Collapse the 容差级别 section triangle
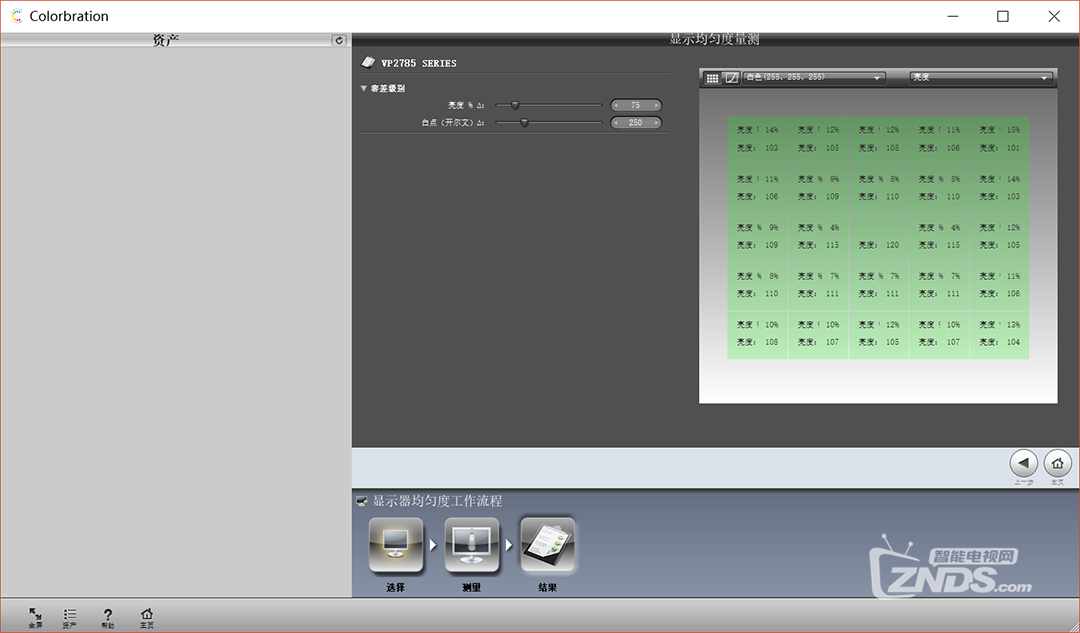Viewport: 1080px width, 633px height. coord(364,88)
